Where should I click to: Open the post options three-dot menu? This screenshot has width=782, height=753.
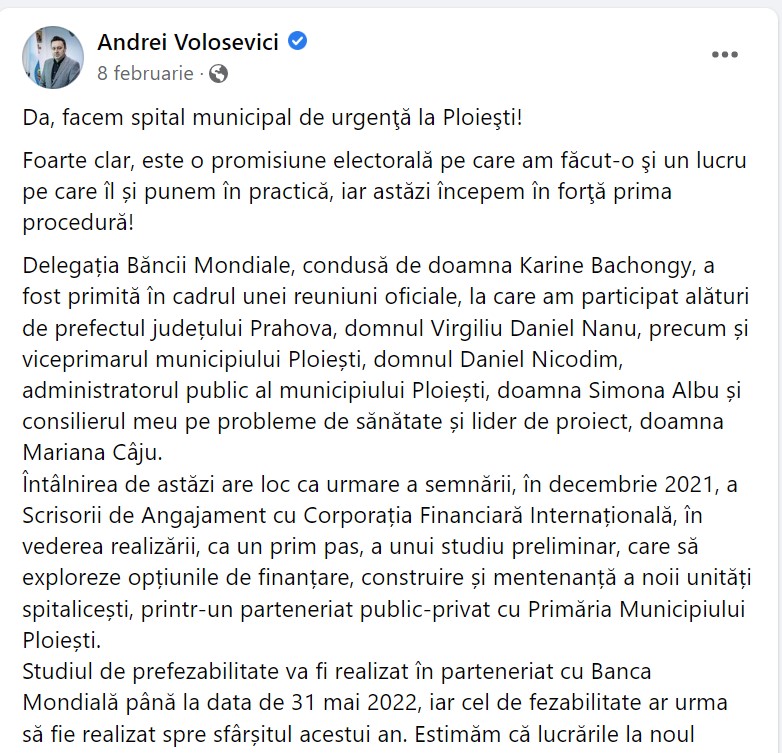coord(724,55)
